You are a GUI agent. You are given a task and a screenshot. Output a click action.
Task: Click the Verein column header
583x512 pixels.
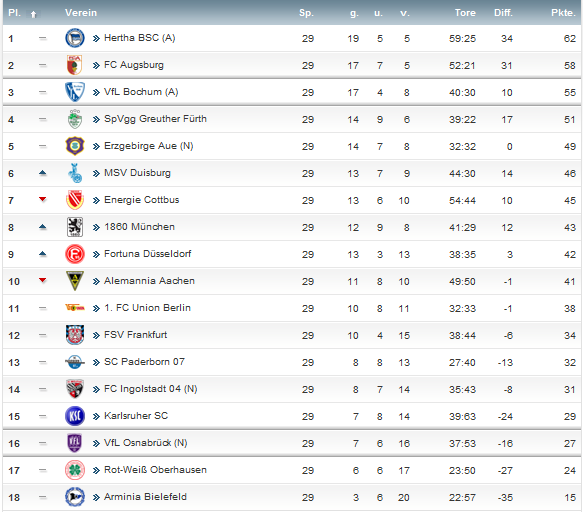(x=81, y=13)
